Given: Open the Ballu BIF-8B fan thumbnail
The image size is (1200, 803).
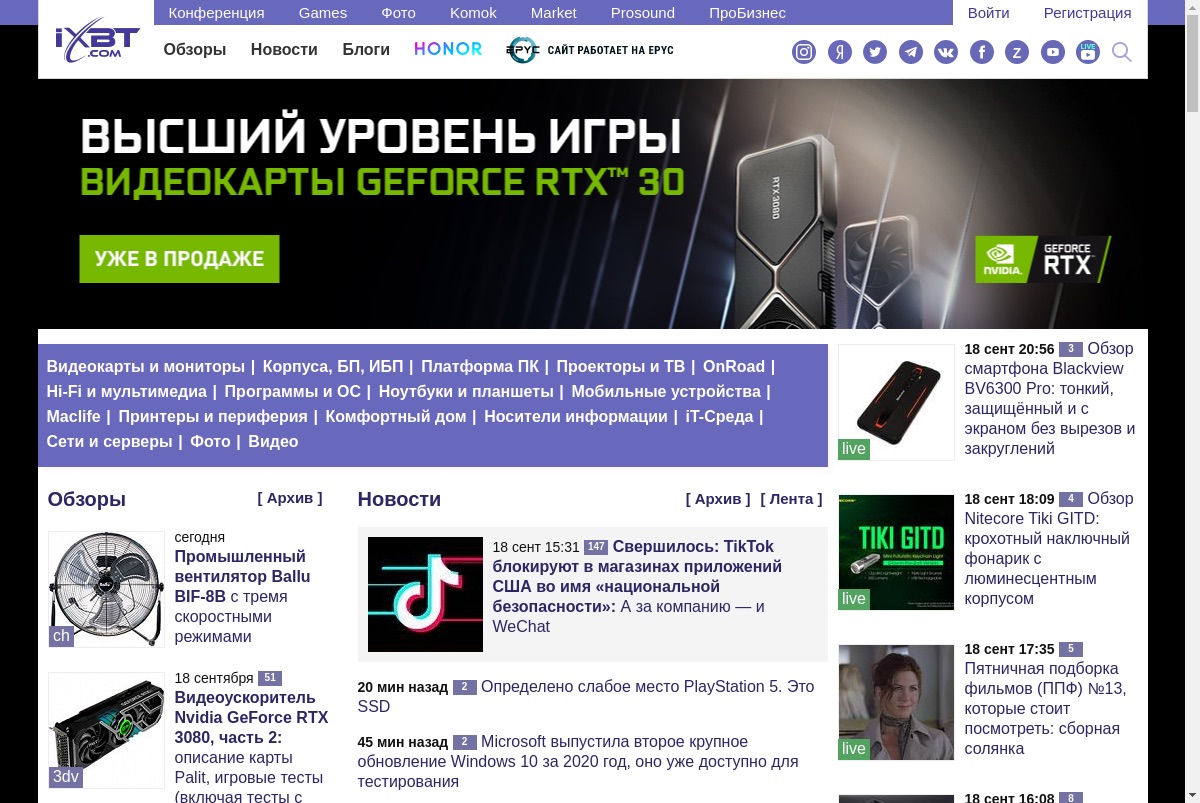Looking at the screenshot, I should point(106,589).
